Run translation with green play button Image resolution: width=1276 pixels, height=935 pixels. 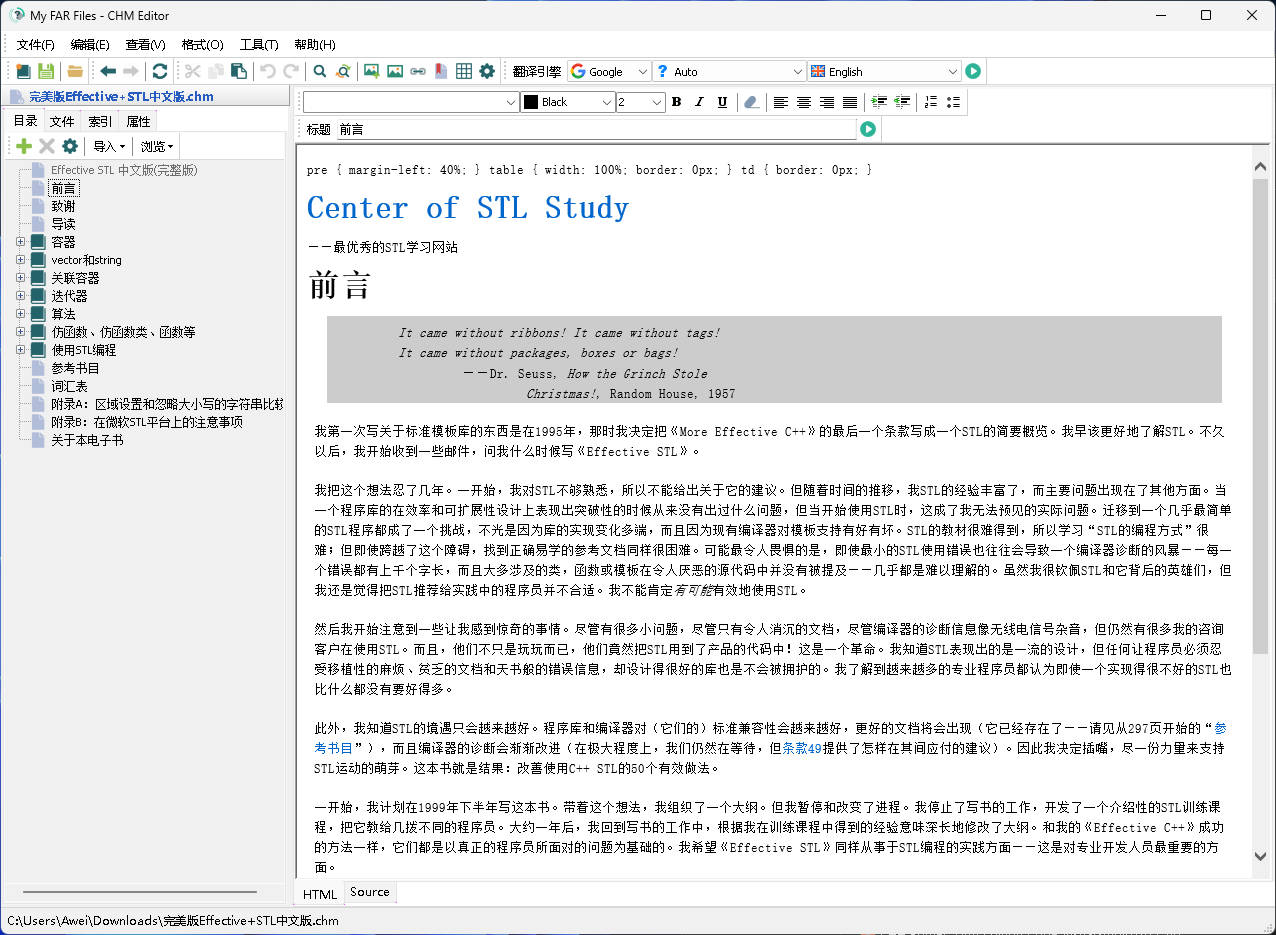pos(973,71)
